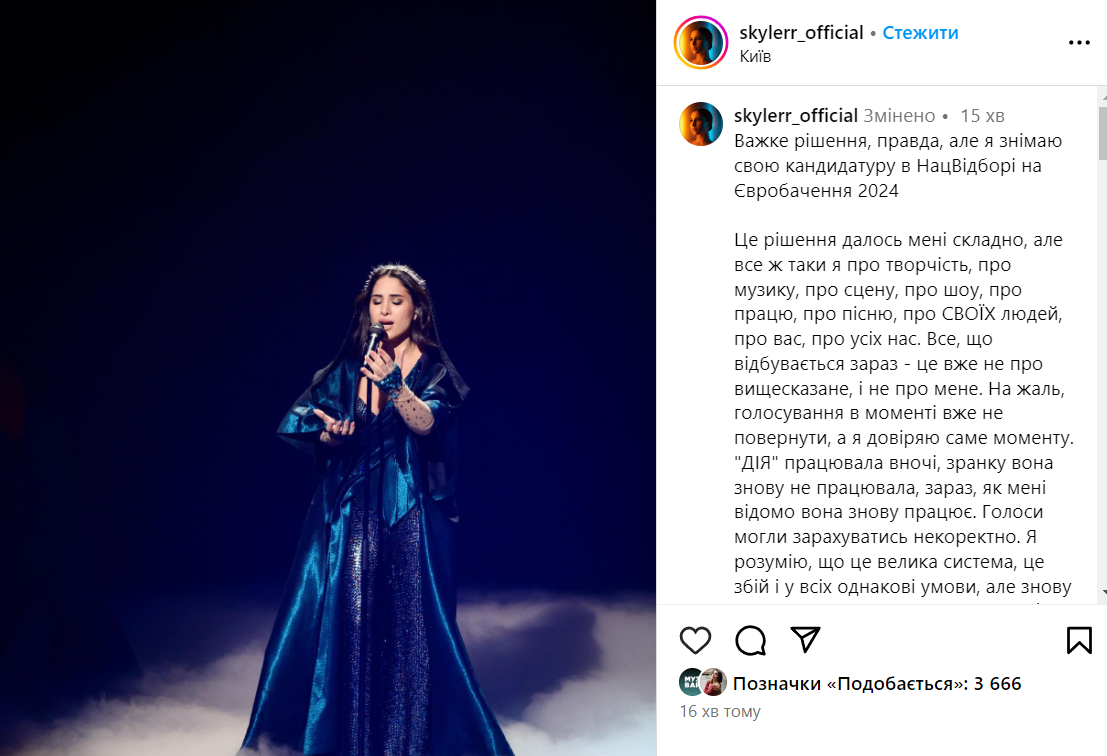Screen dimensions: 1107x756
Task: Share the post via paper plane icon
Action: click(805, 640)
